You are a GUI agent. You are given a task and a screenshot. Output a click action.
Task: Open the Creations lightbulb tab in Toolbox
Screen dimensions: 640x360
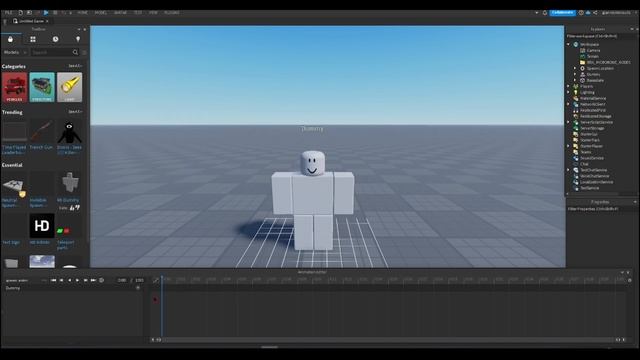coord(78,39)
